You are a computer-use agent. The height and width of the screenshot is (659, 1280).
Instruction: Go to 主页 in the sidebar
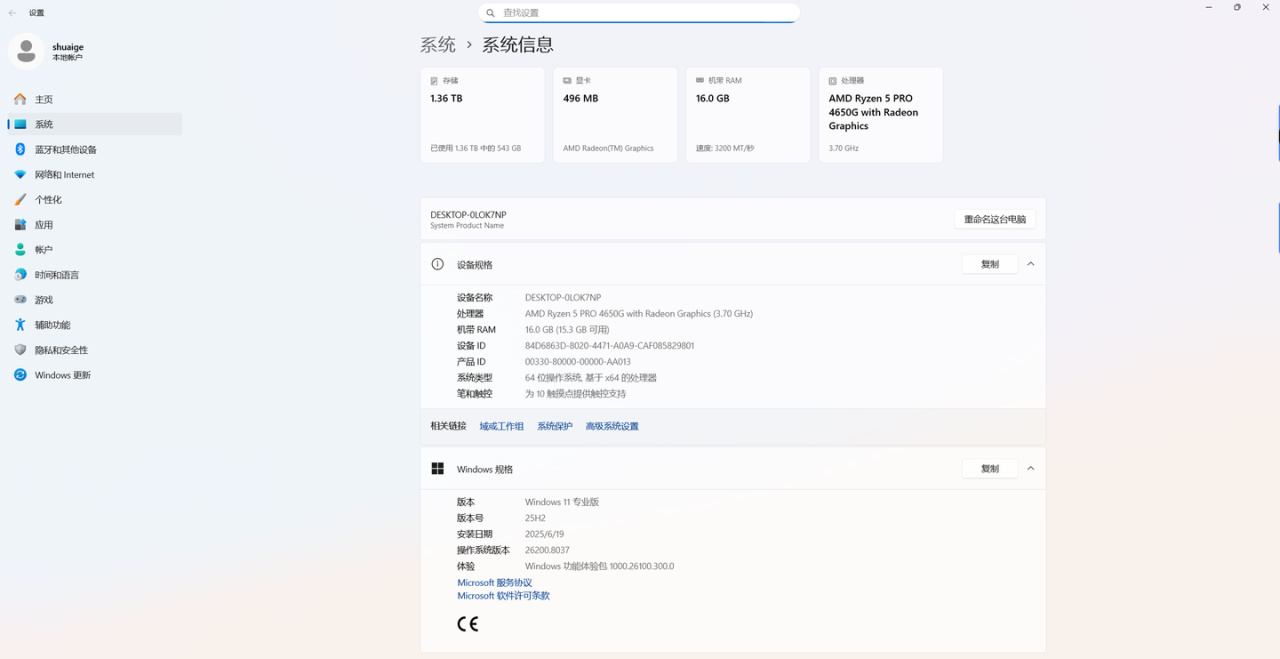[x=95, y=99]
